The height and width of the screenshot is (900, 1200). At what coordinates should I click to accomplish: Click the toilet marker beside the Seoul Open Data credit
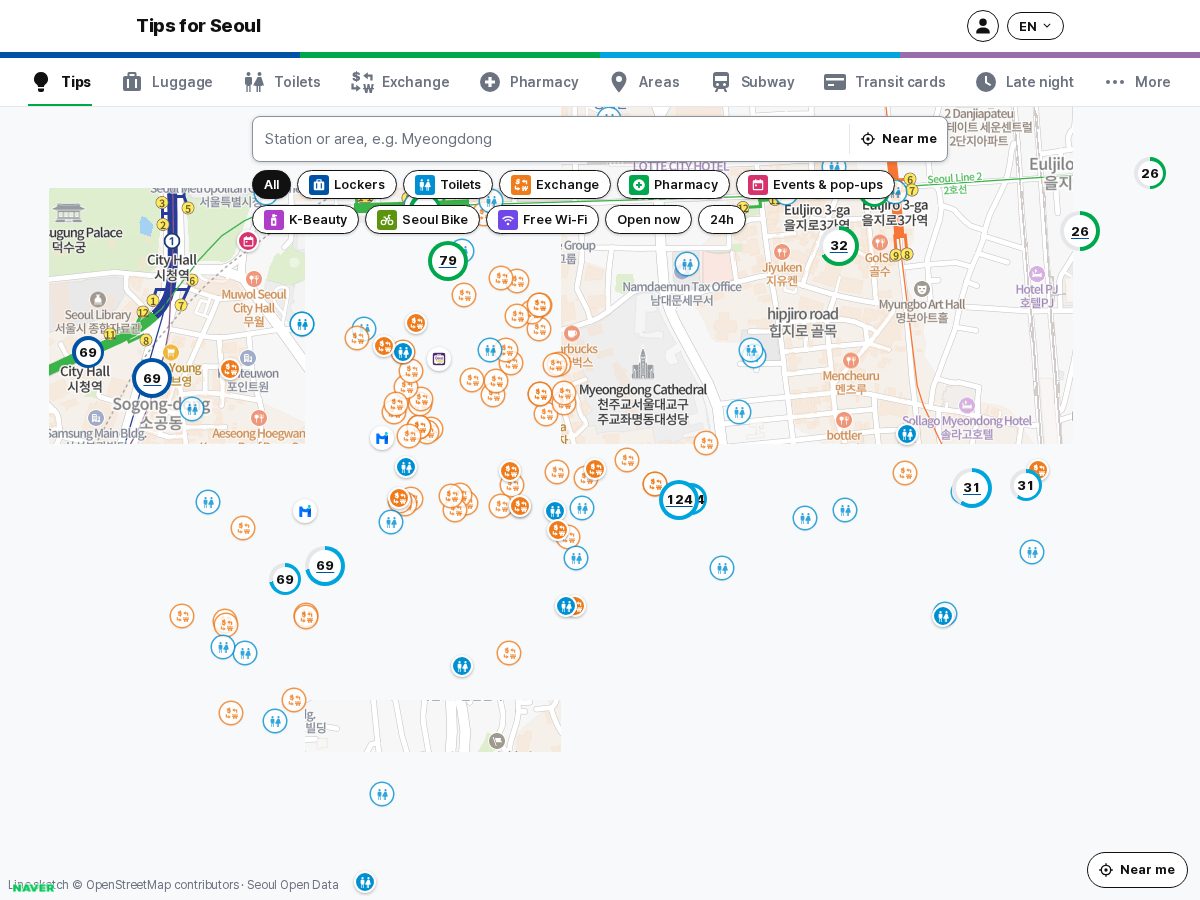coord(365,882)
